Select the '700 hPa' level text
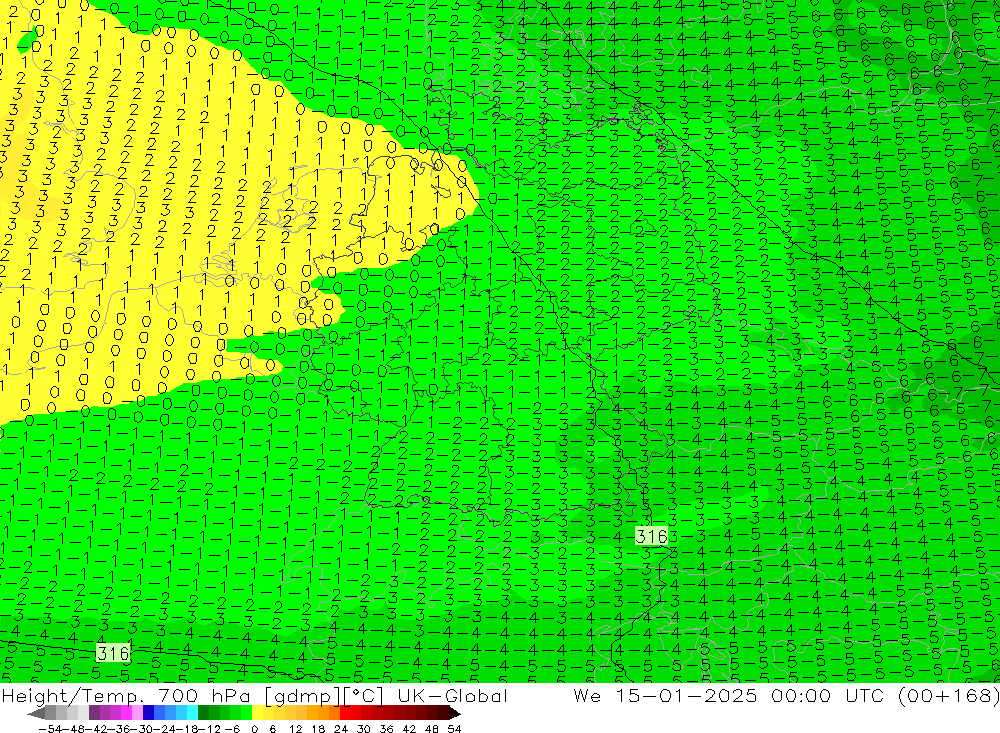 pyautogui.click(x=205, y=696)
